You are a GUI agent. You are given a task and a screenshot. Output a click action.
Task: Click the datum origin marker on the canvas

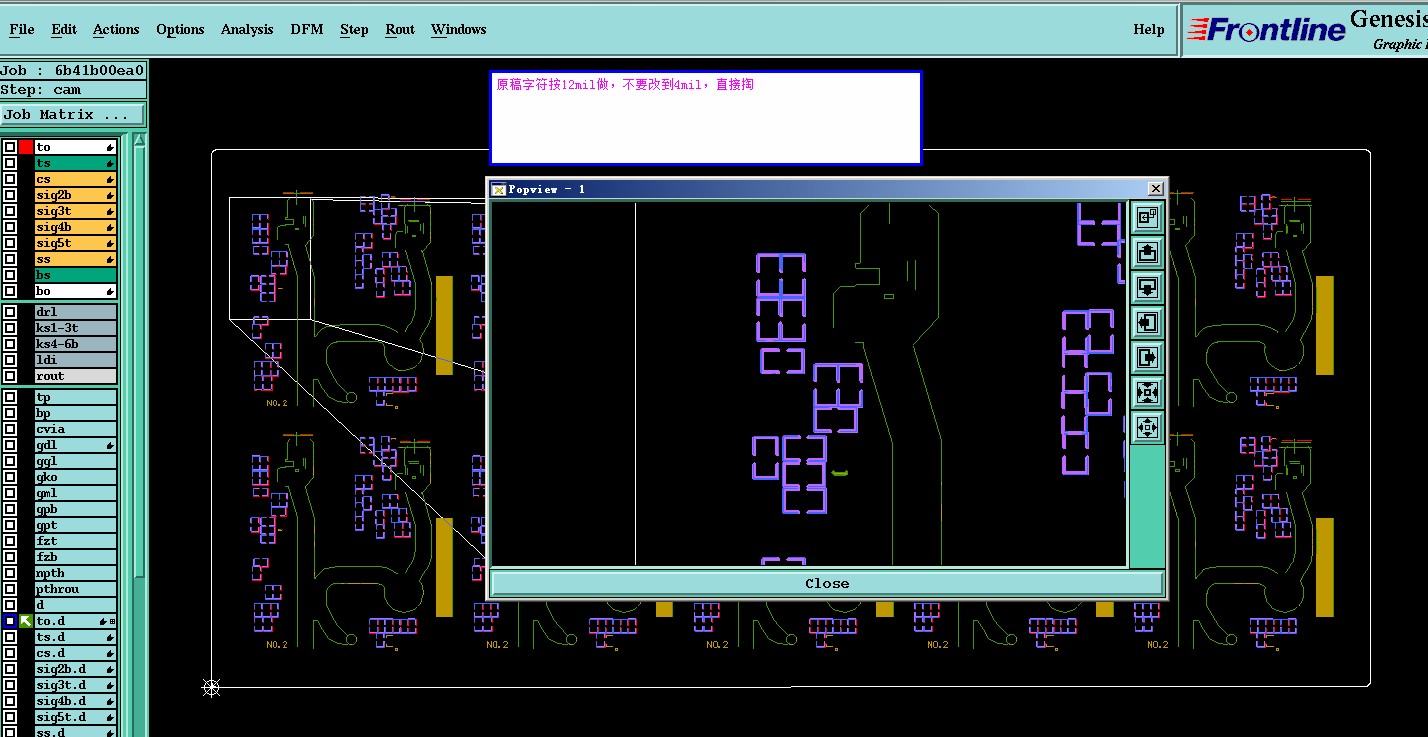click(211, 687)
